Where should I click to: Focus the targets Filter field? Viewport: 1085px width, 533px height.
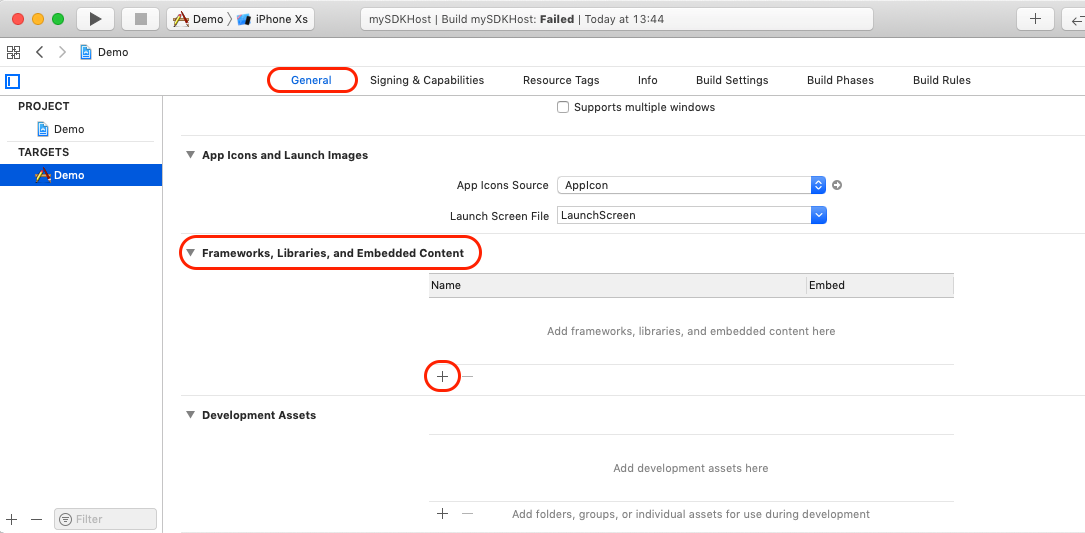(105, 519)
